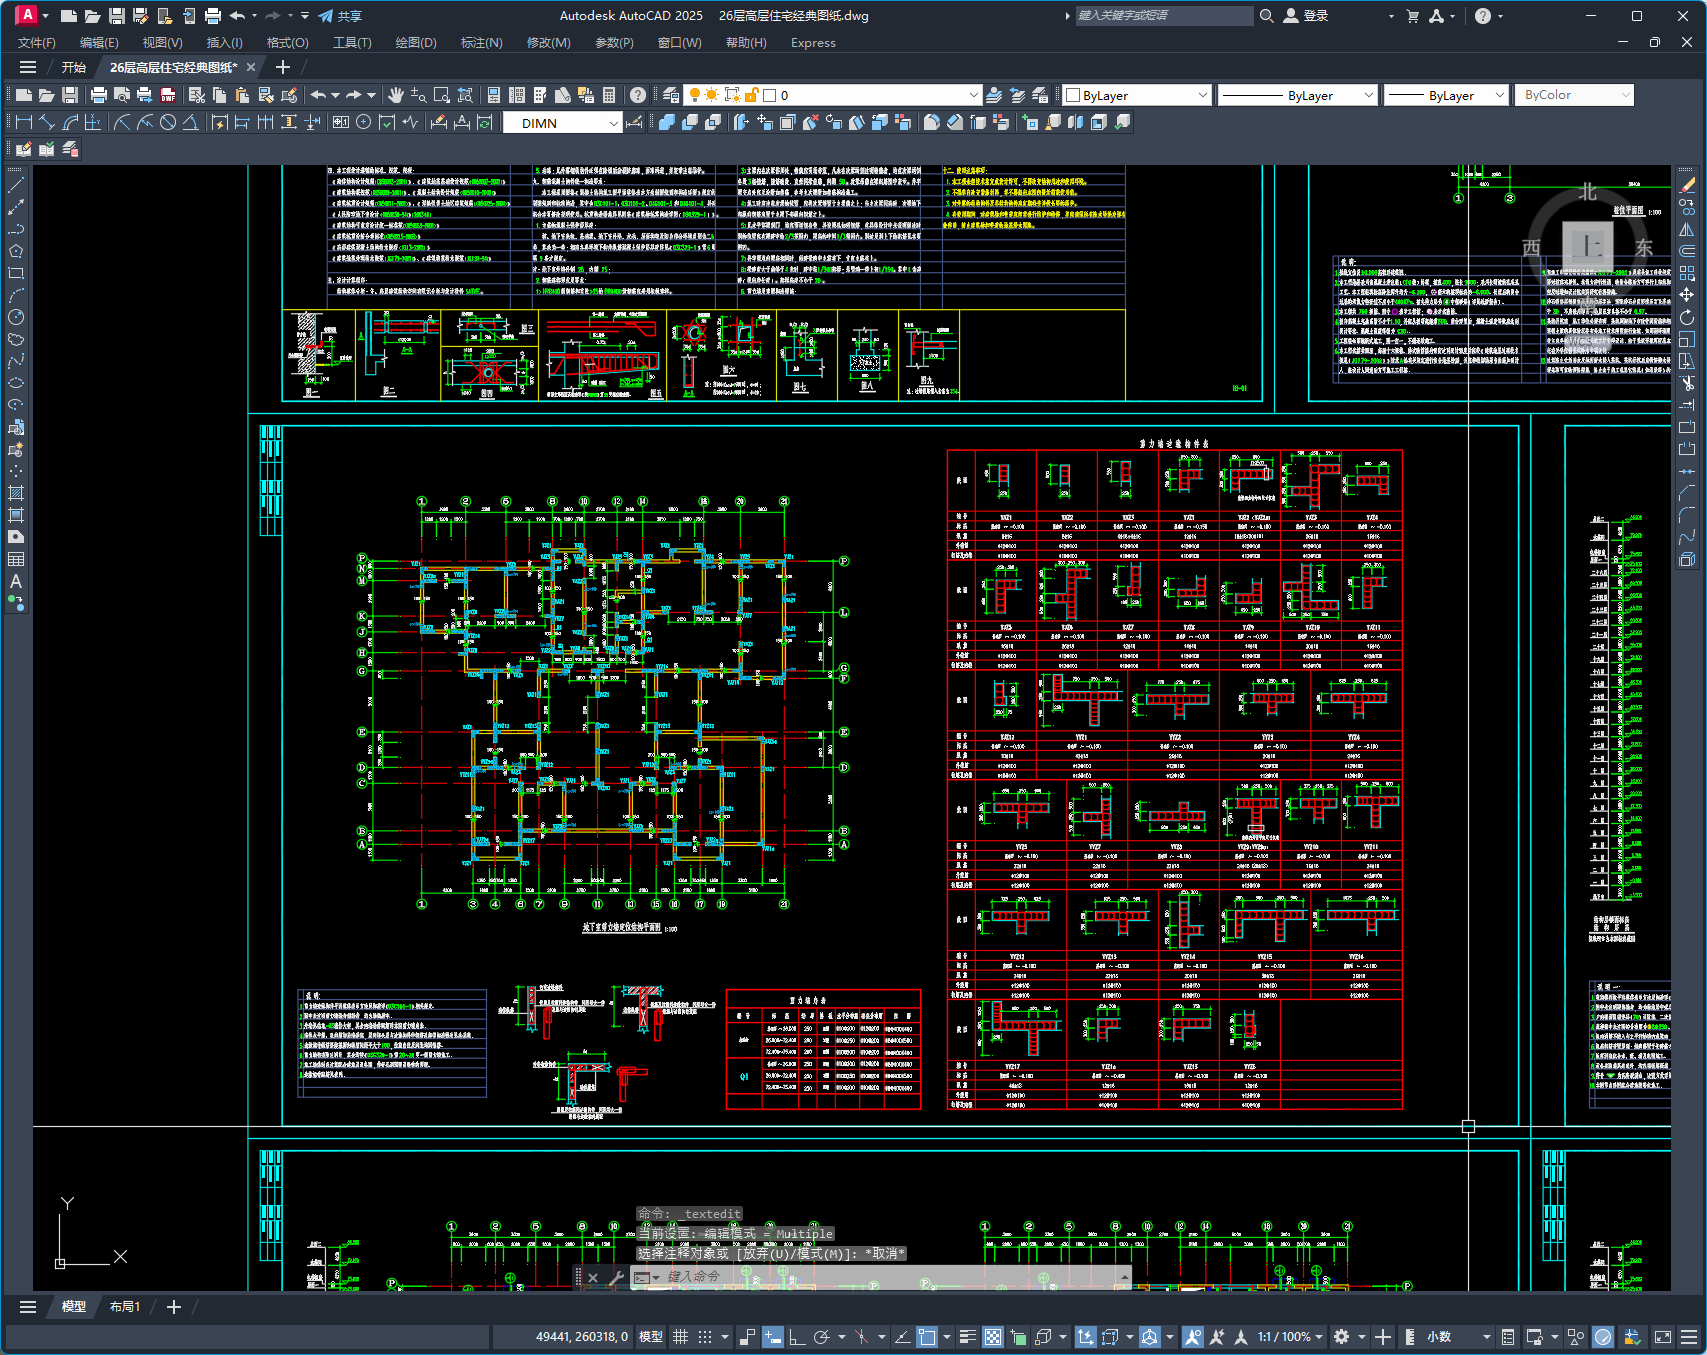Toggle object snap tracking

click(x=902, y=1337)
